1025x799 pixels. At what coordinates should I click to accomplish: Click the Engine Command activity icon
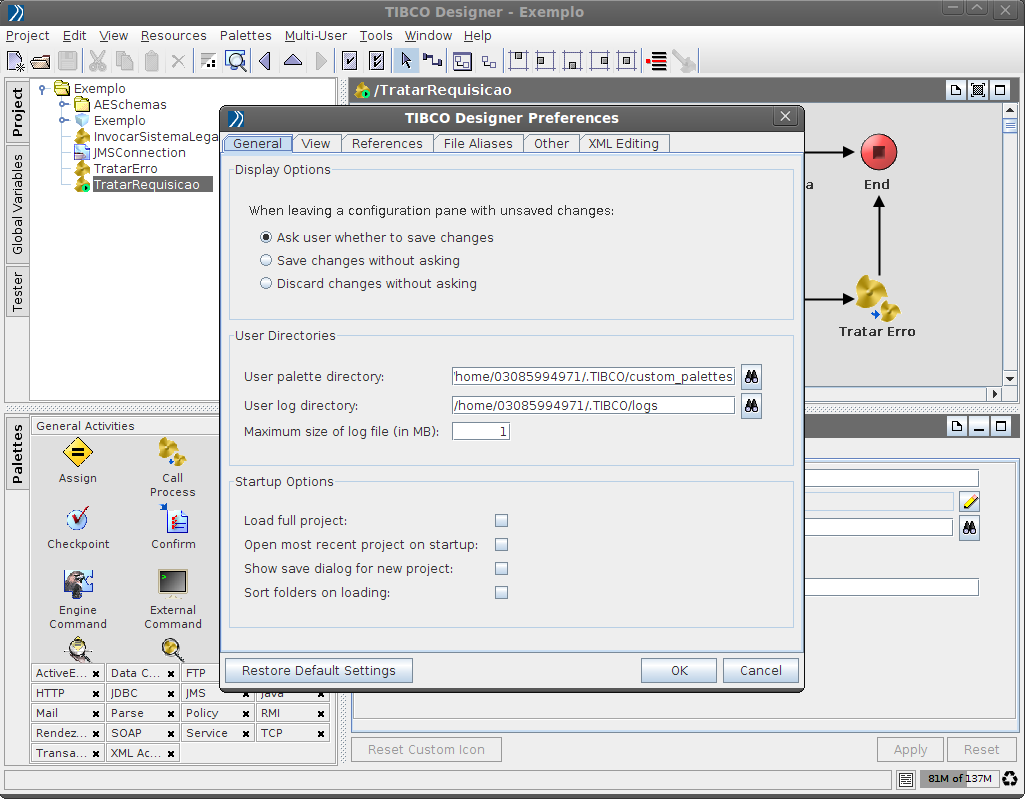click(x=77, y=584)
